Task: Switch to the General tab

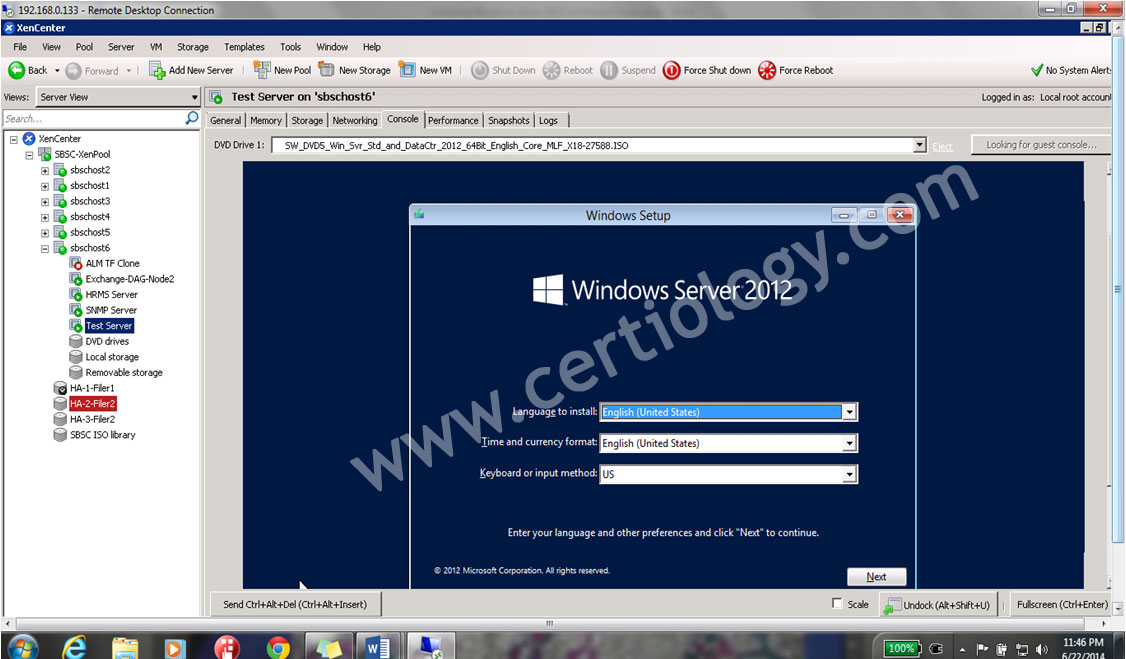Action: 225,121
